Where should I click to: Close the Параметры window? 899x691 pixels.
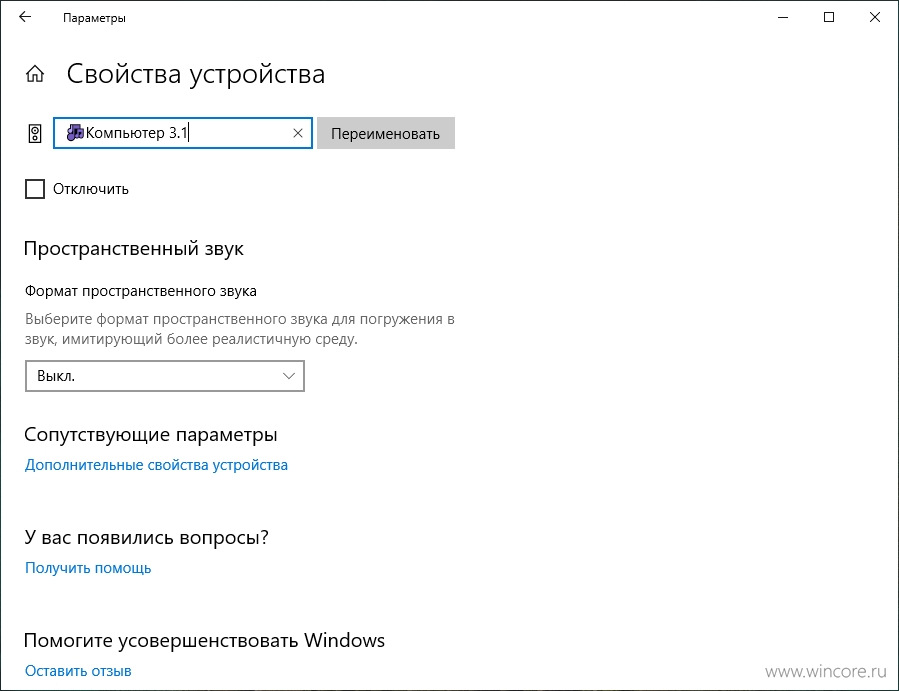tap(875, 17)
